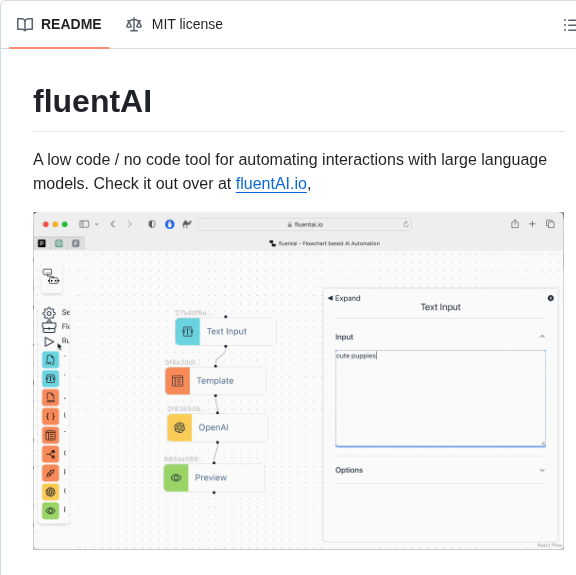This screenshot has height=575, width=576.
Task: Click the Expand button in Text Input panel
Action: pos(344,298)
